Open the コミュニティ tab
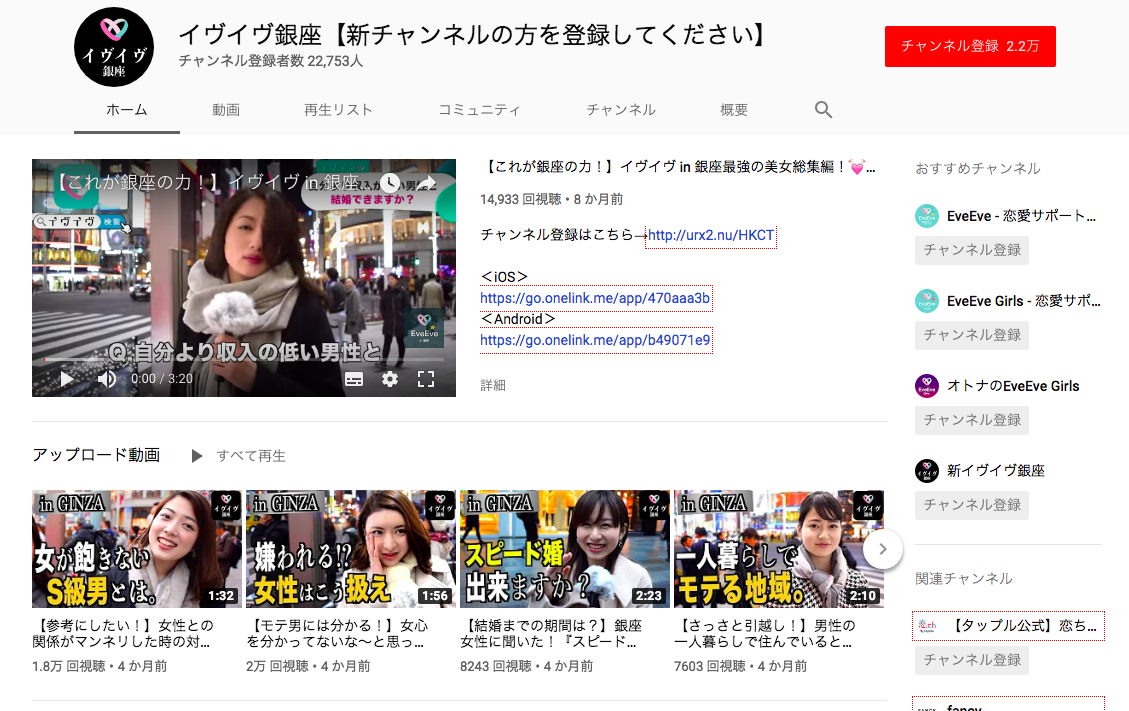 (480, 110)
